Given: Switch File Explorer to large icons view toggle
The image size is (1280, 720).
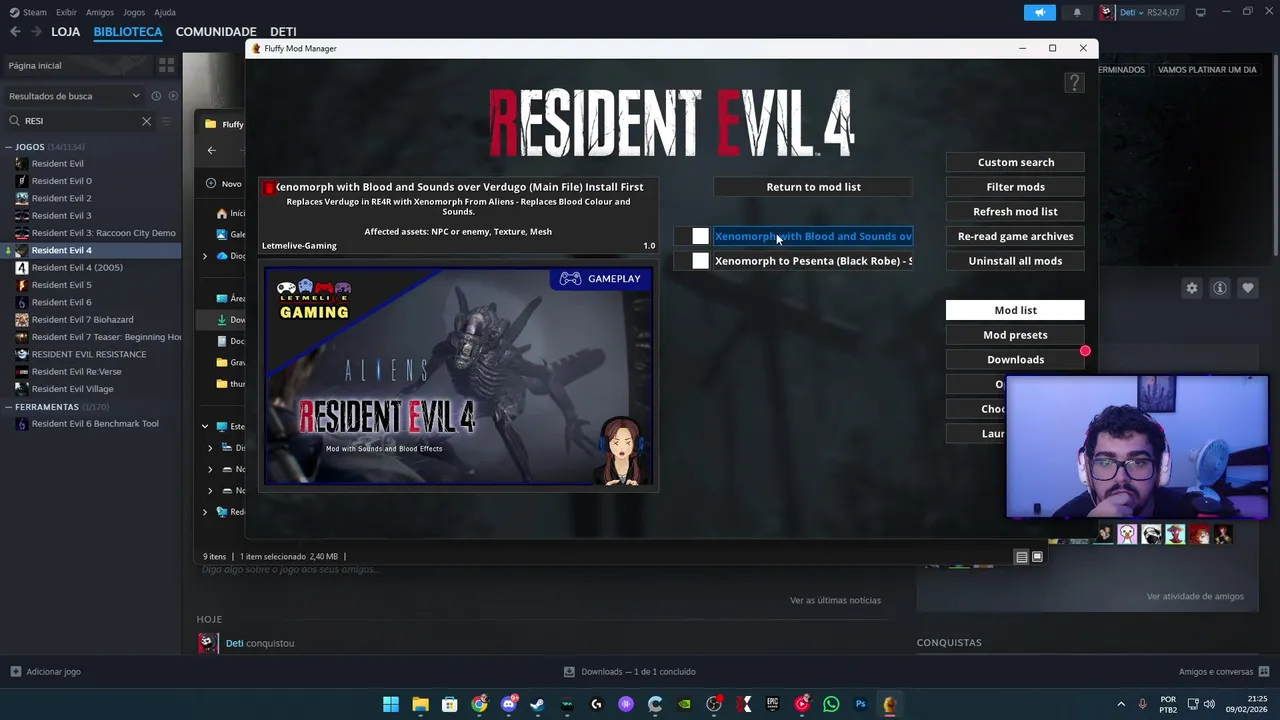Looking at the screenshot, I should point(1037,557).
